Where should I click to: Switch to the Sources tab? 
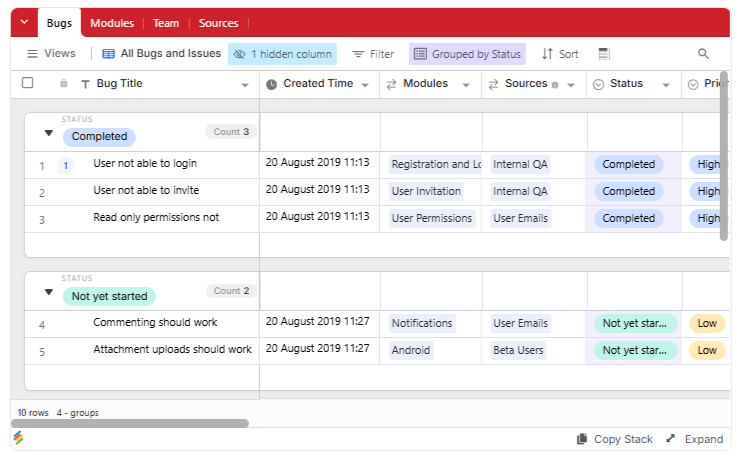(x=218, y=23)
